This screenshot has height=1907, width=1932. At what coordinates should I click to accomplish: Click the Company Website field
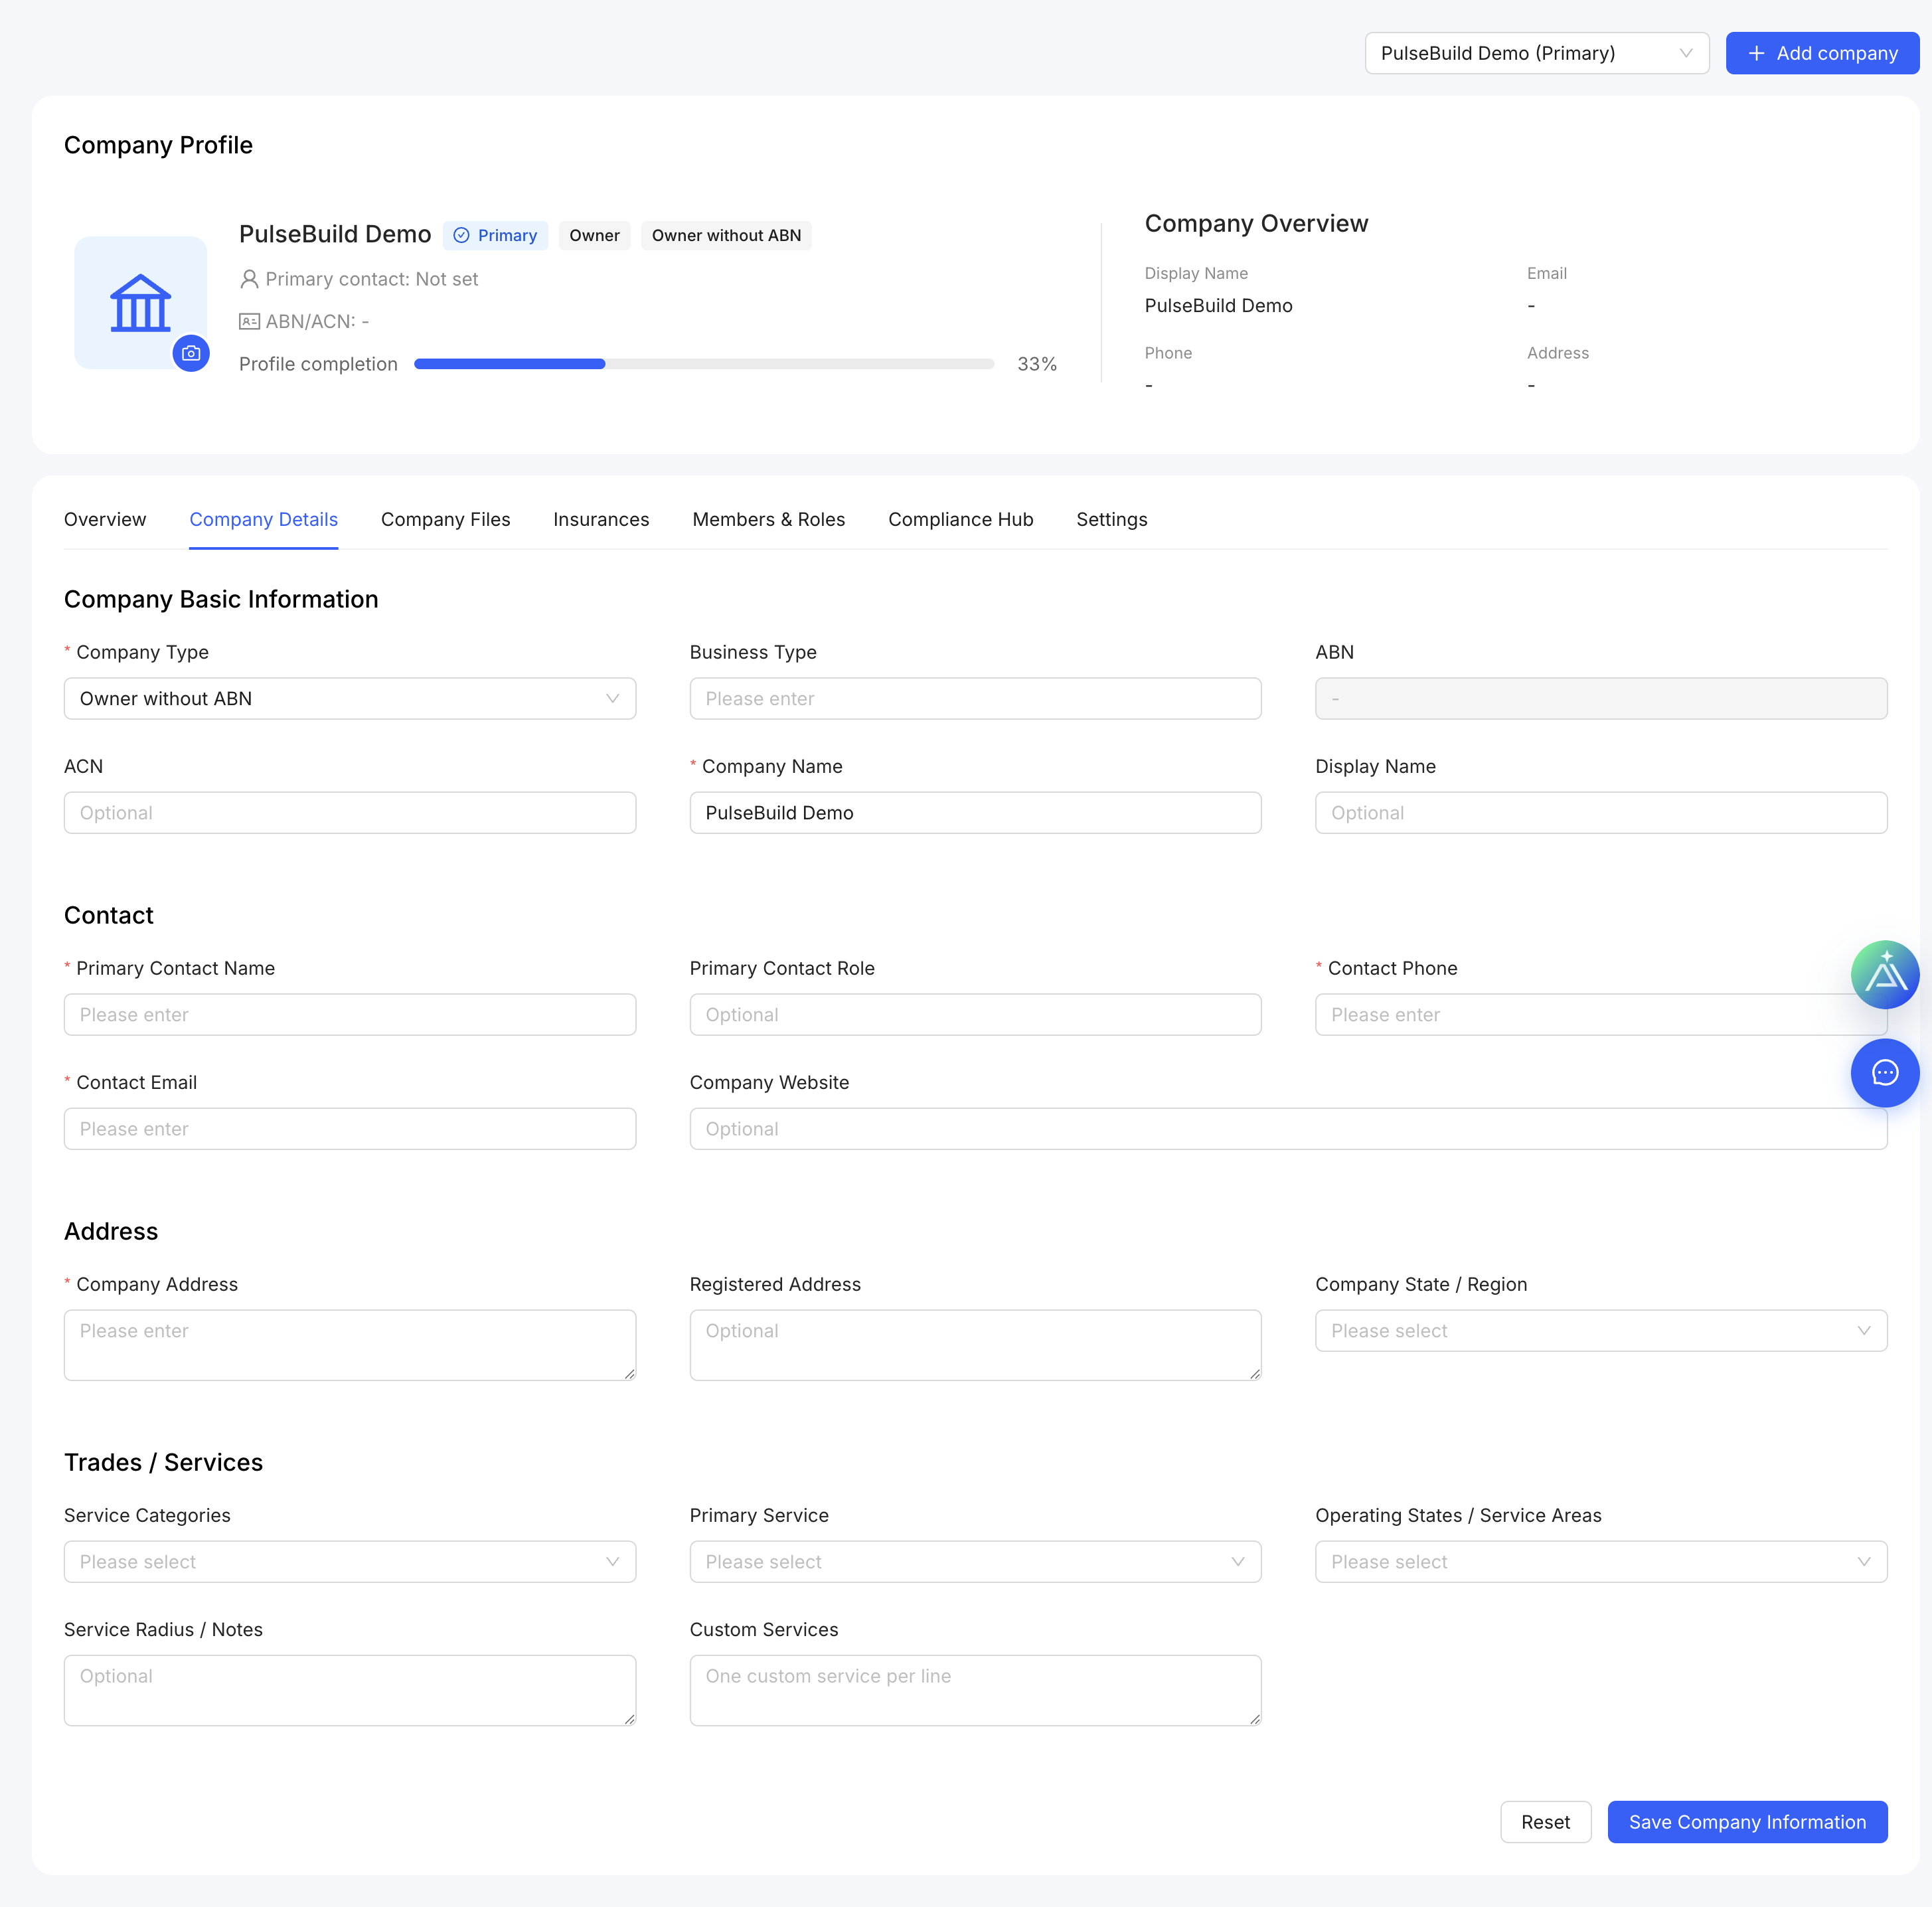click(x=1289, y=1129)
